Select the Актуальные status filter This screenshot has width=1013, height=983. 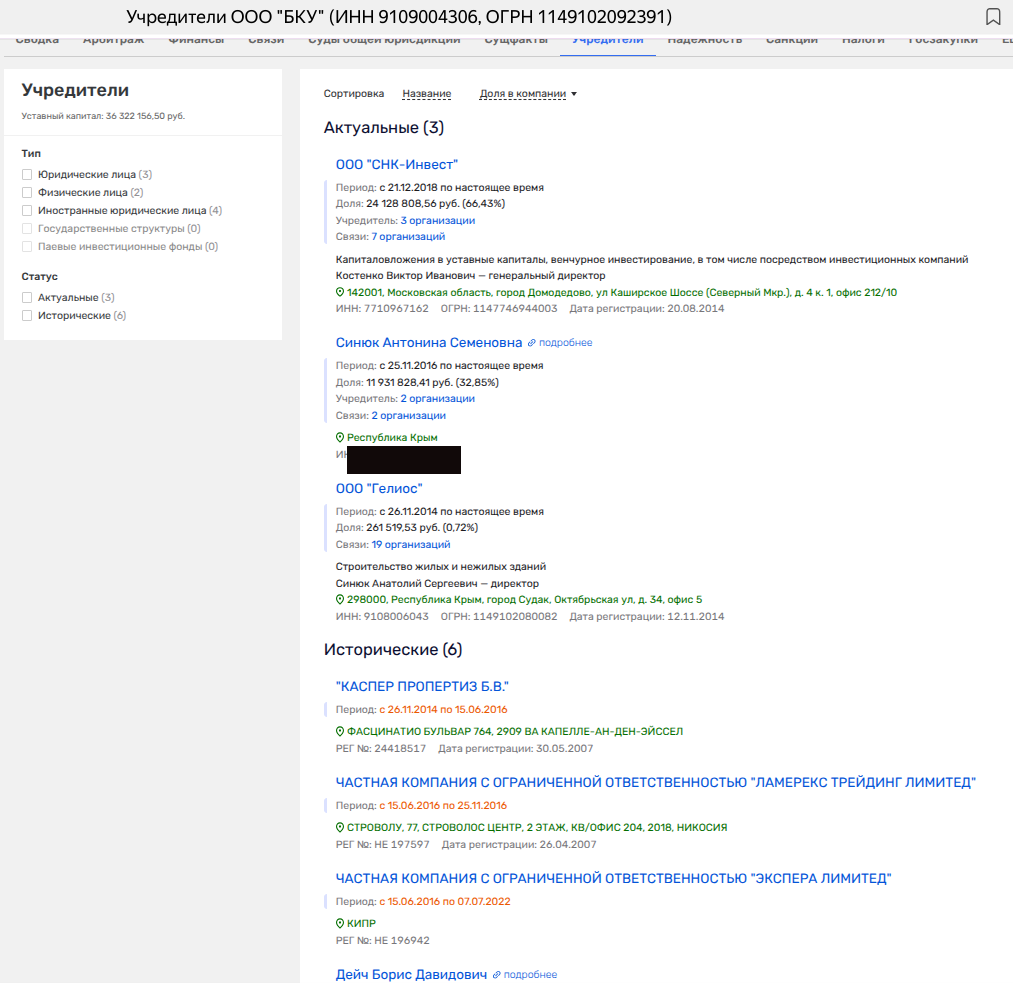click(28, 298)
